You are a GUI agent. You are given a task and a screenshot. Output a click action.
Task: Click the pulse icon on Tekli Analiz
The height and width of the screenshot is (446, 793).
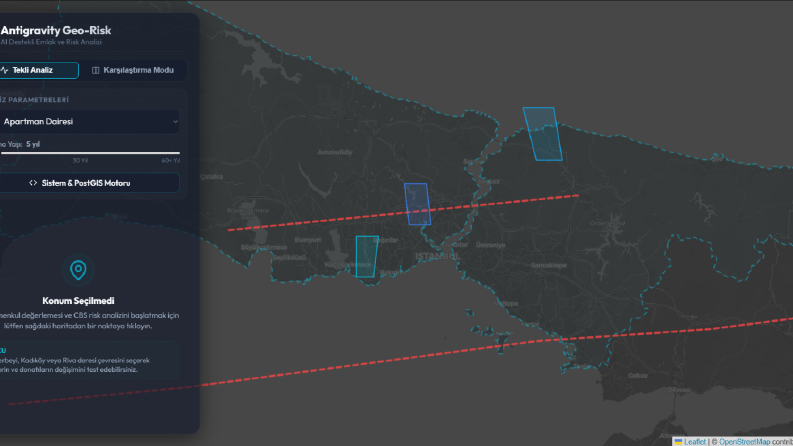tap(5, 70)
